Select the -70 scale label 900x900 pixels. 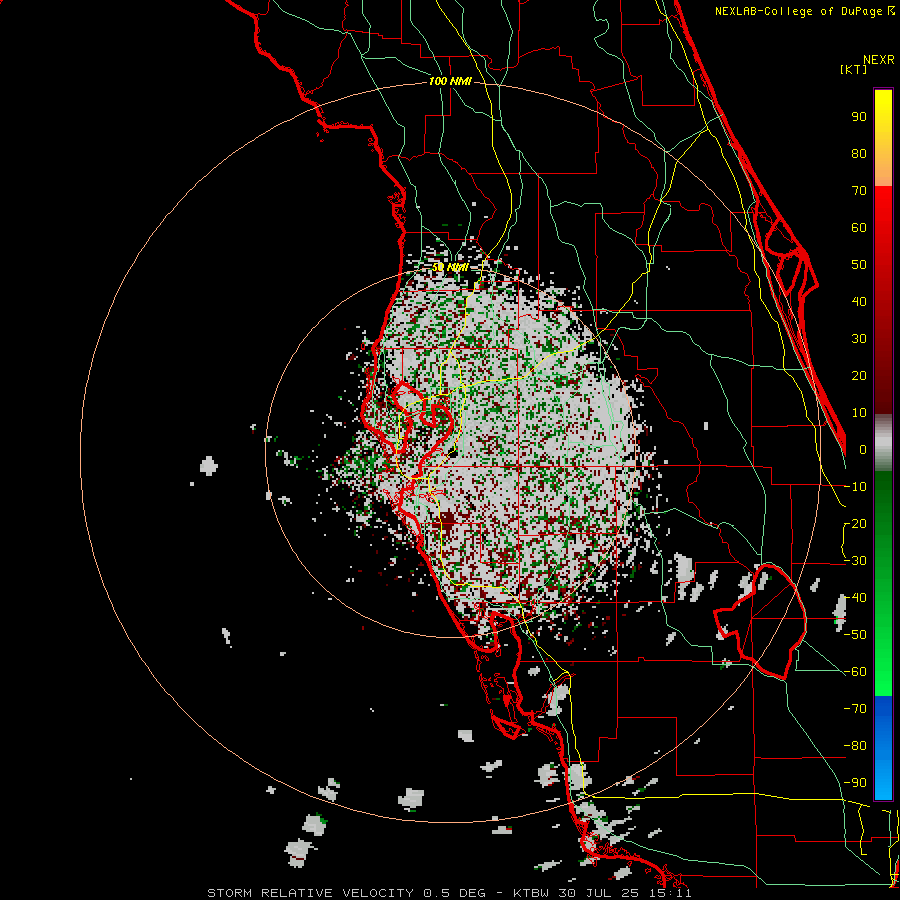click(x=855, y=709)
